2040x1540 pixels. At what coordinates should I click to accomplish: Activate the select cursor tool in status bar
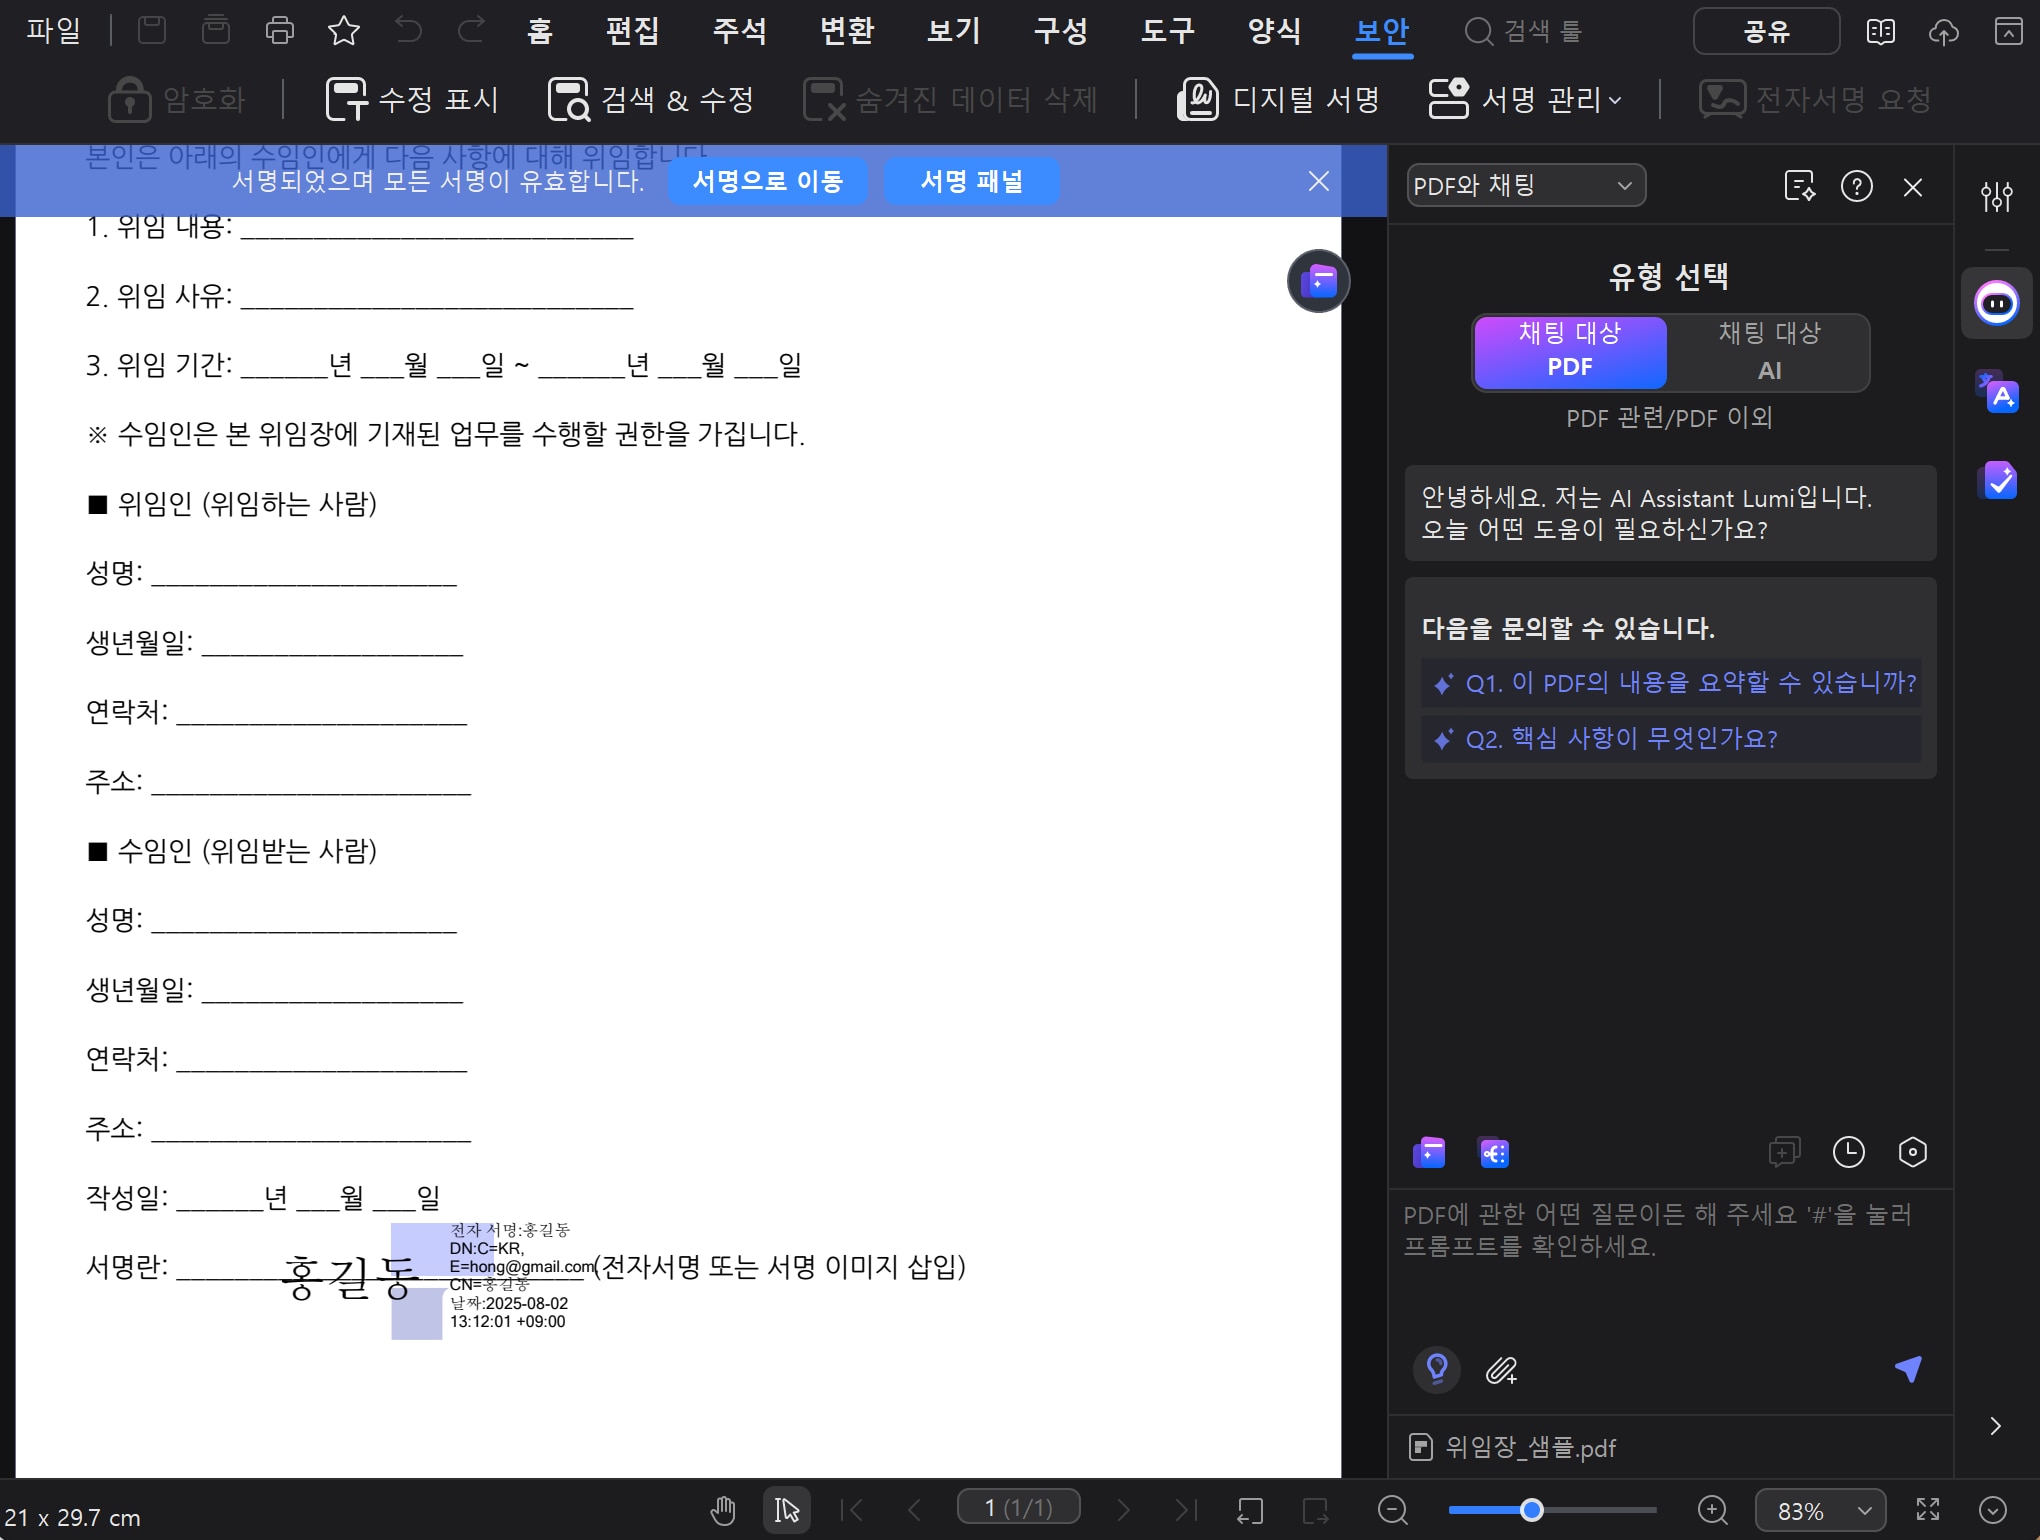click(x=787, y=1510)
